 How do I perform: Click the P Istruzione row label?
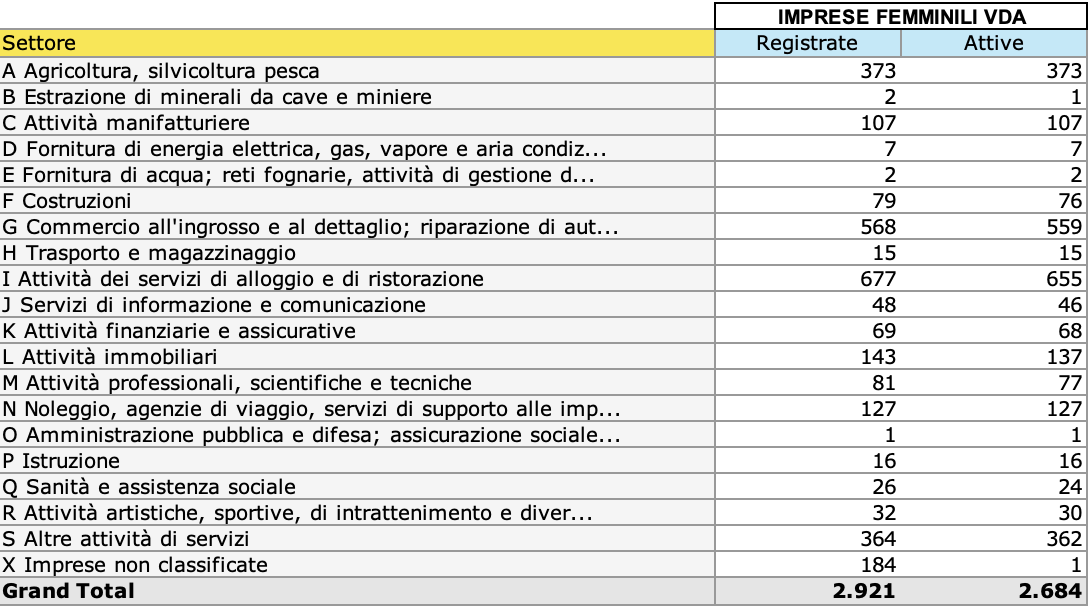click(x=62, y=461)
